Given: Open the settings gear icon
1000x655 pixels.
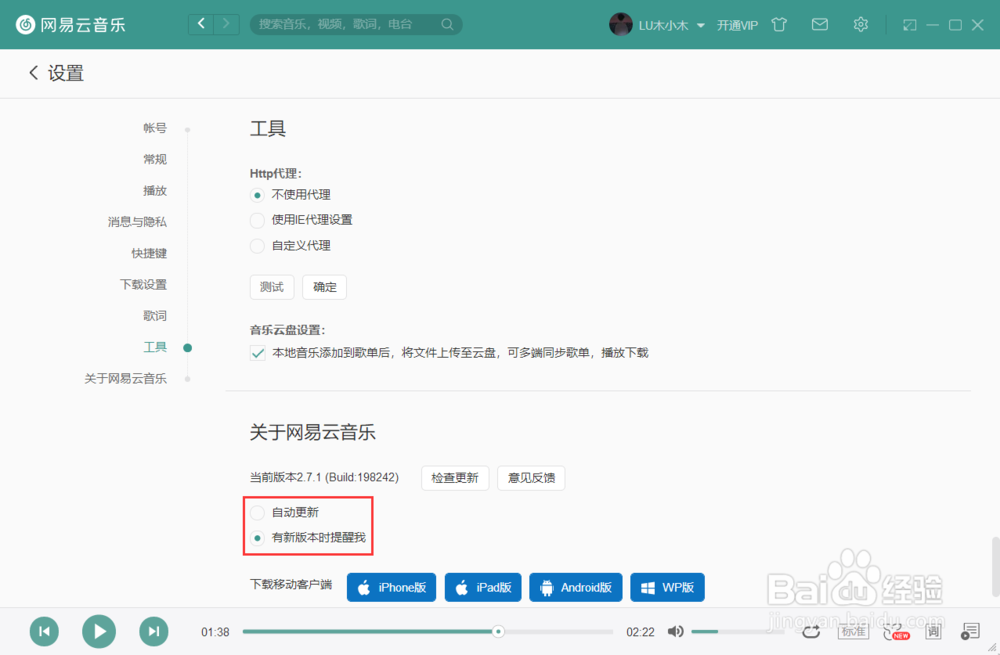Looking at the screenshot, I should tap(860, 24).
